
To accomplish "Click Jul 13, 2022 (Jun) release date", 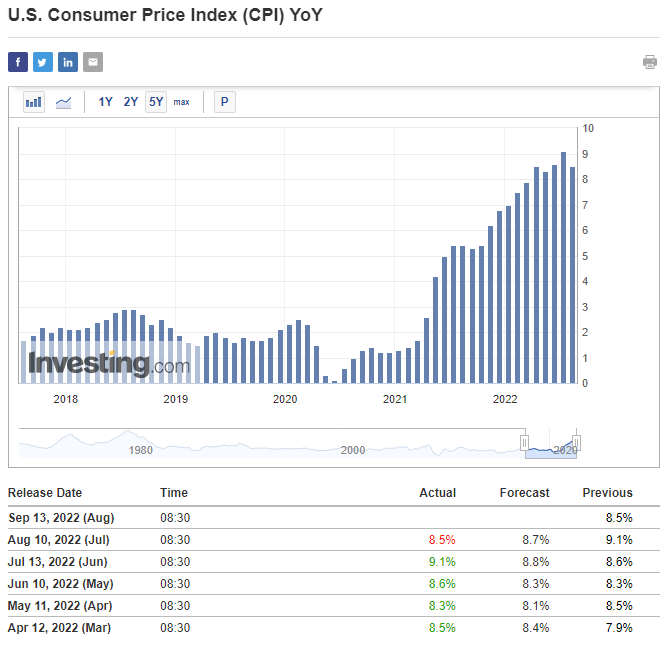I will pyautogui.click(x=57, y=562).
